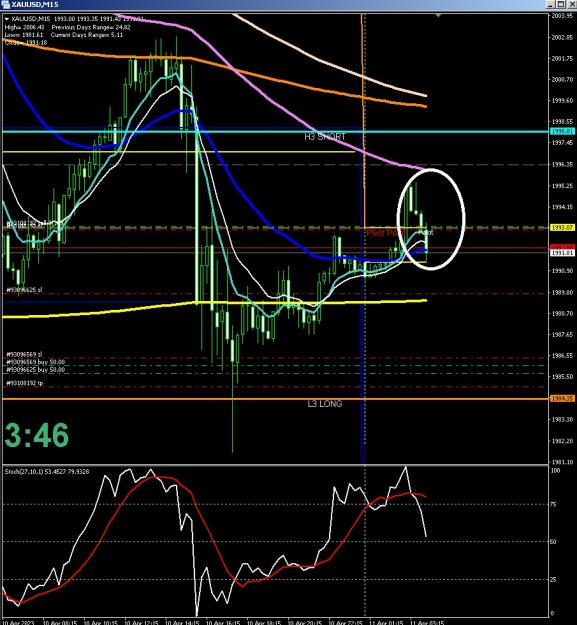
Task: Click the XAUUSD,M15 chart window icon
Action: 5,4
